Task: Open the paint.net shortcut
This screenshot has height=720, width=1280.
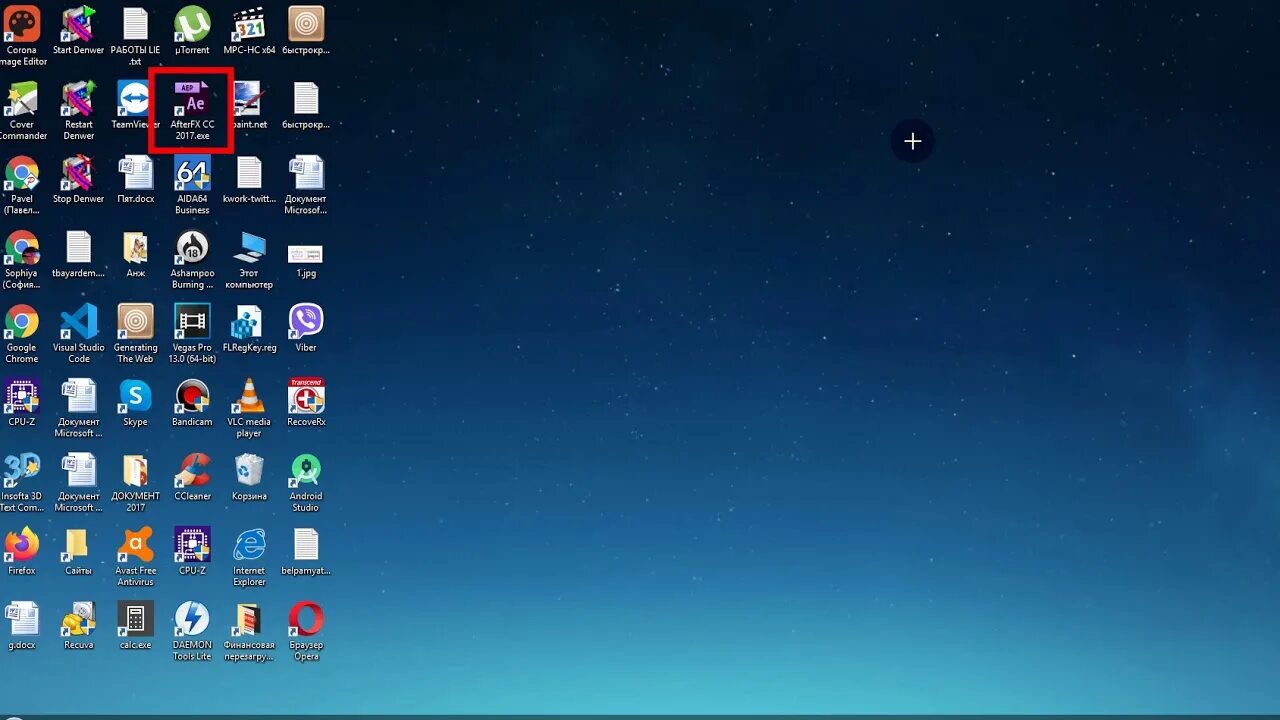Action: click(249, 105)
